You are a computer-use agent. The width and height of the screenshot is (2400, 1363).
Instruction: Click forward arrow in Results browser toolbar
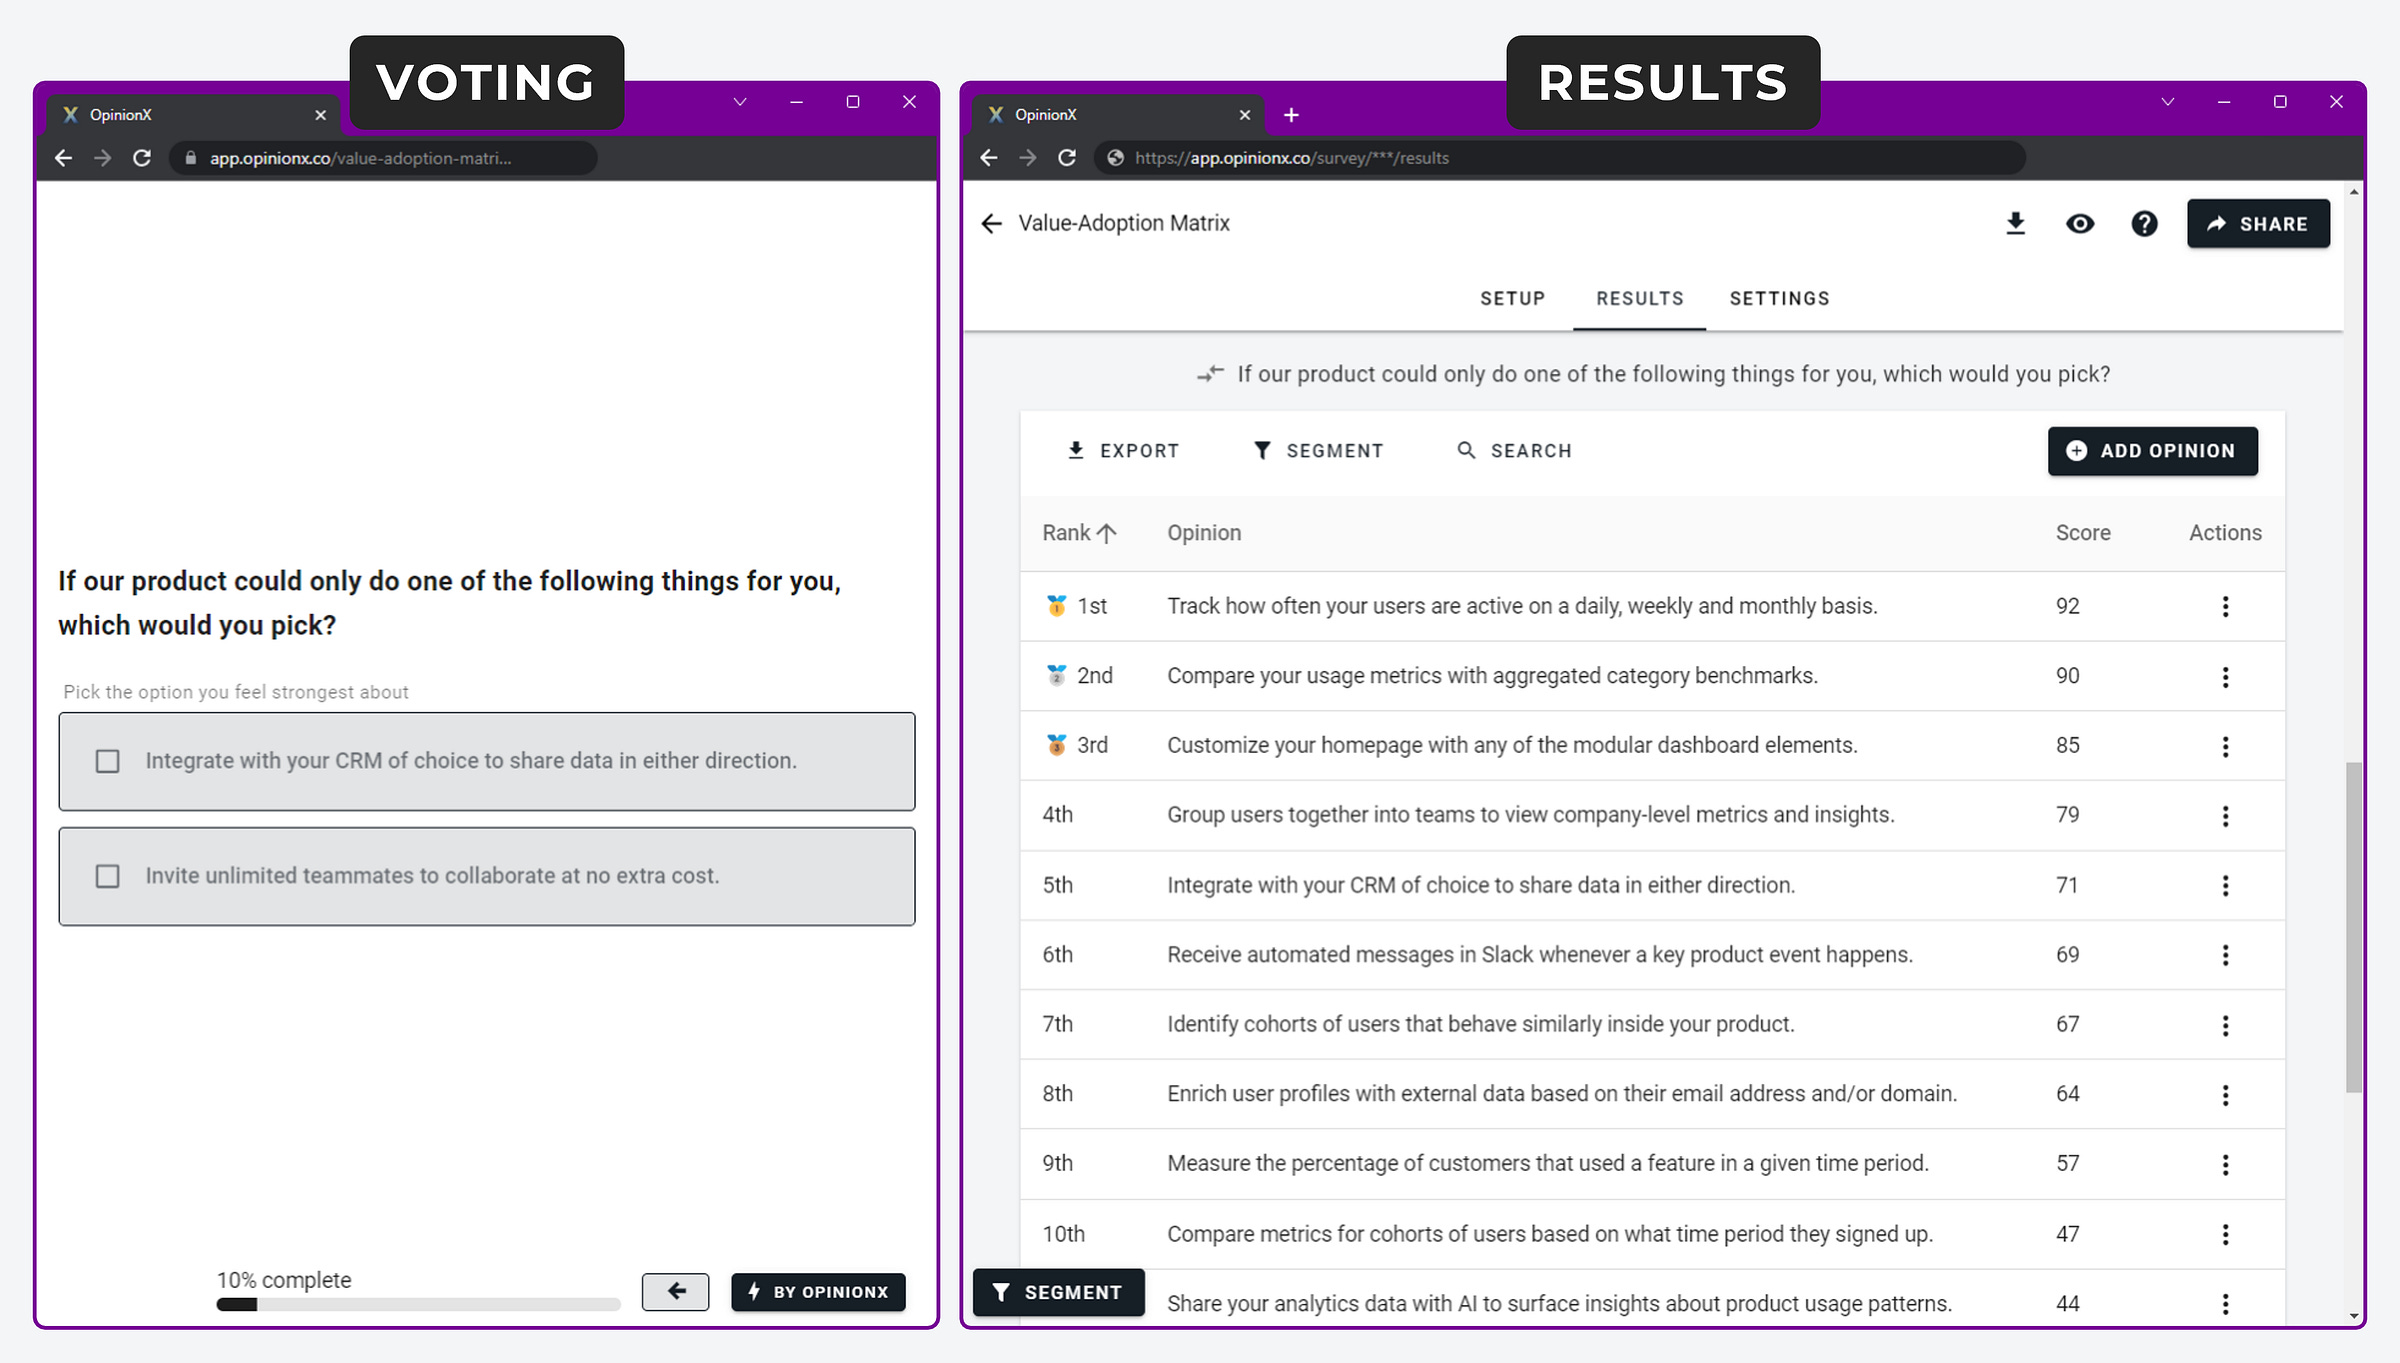click(x=1028, y=158)
